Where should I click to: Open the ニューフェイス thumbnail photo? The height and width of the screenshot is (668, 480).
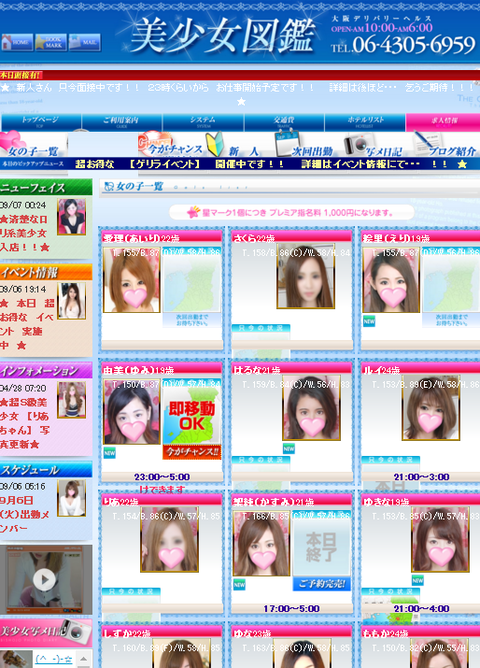click(x=72, y=216)
